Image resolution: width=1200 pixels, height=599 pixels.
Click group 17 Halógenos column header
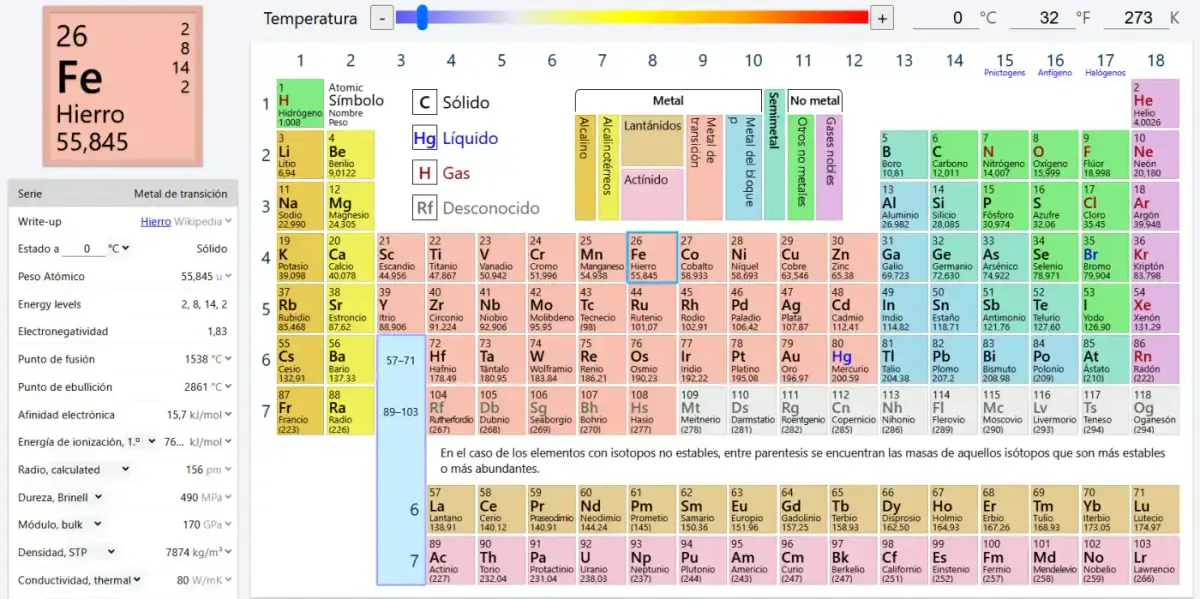click(1105, 64)
